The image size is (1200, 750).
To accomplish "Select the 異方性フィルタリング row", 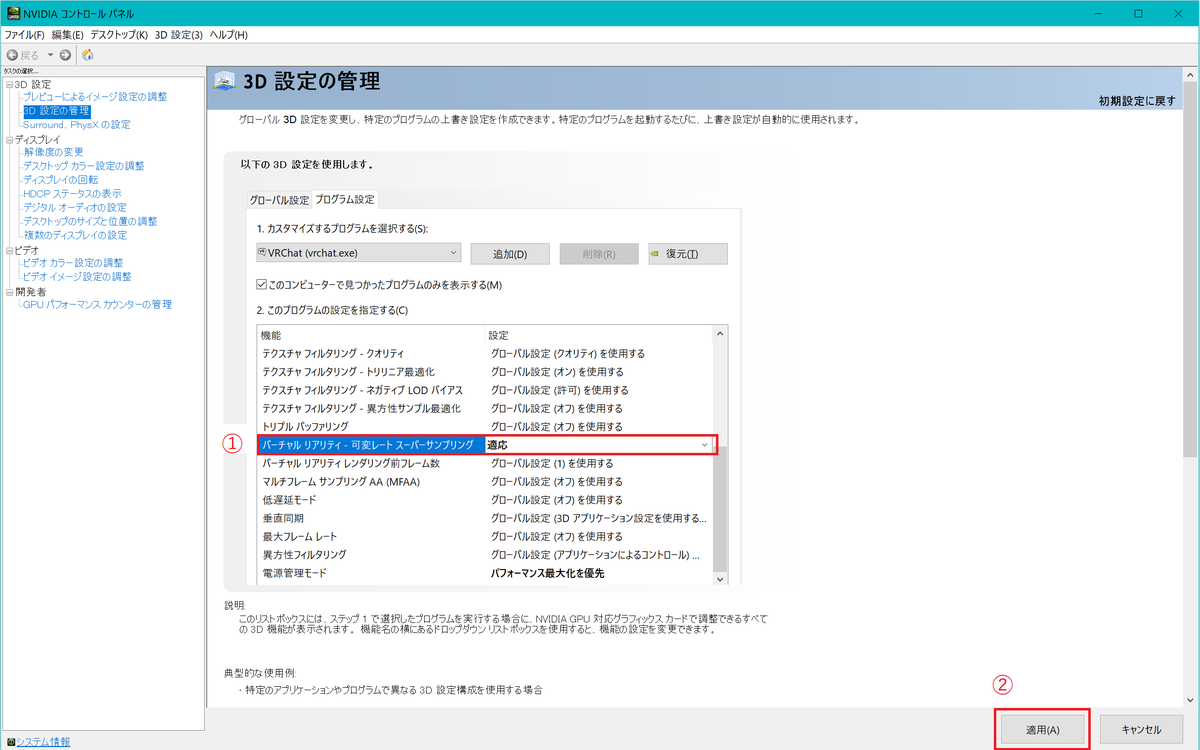I will 485,554.
